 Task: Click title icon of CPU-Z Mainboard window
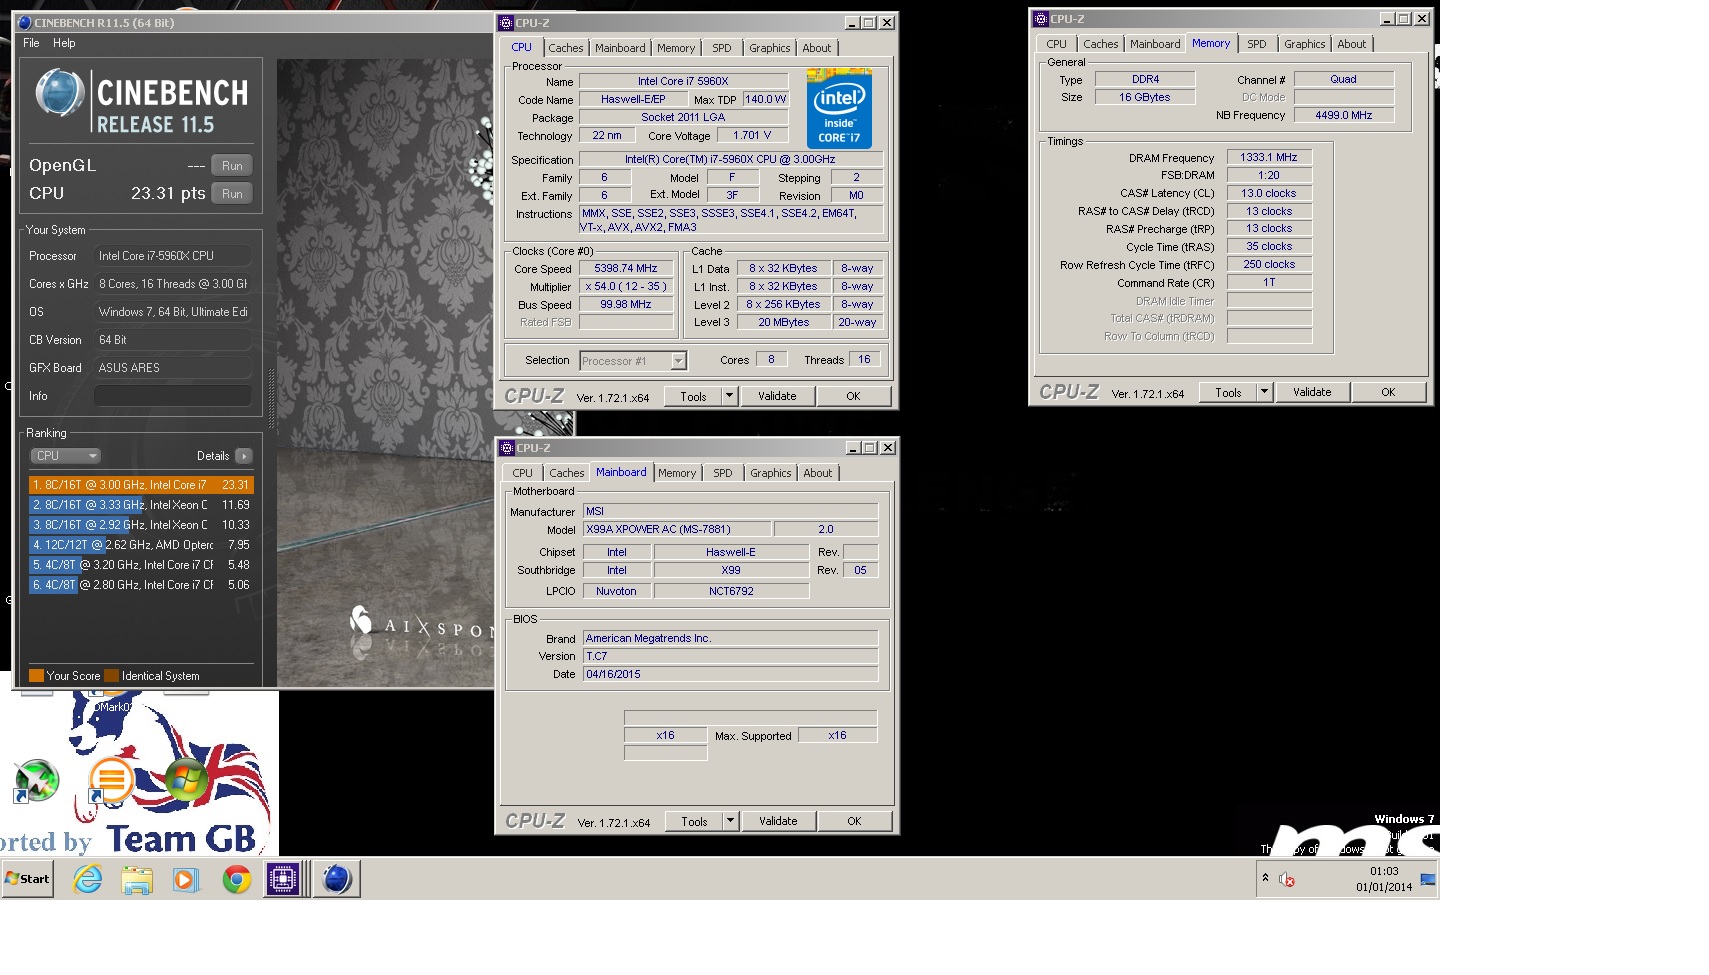pos(507,448)
